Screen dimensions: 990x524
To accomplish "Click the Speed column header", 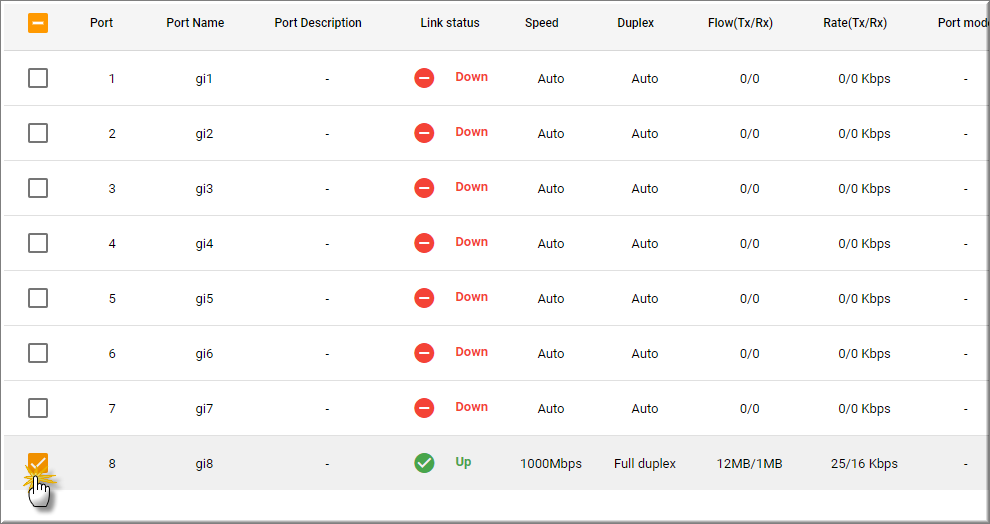I will (541, 23).
